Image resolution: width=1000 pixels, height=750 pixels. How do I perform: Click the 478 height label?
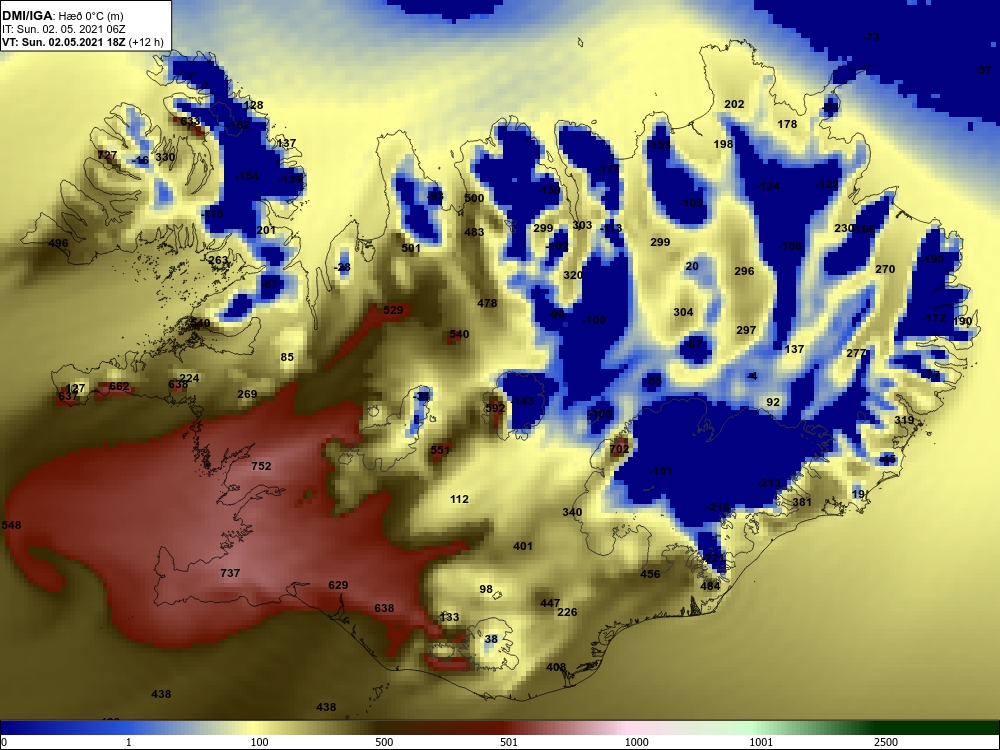point(487,303)
